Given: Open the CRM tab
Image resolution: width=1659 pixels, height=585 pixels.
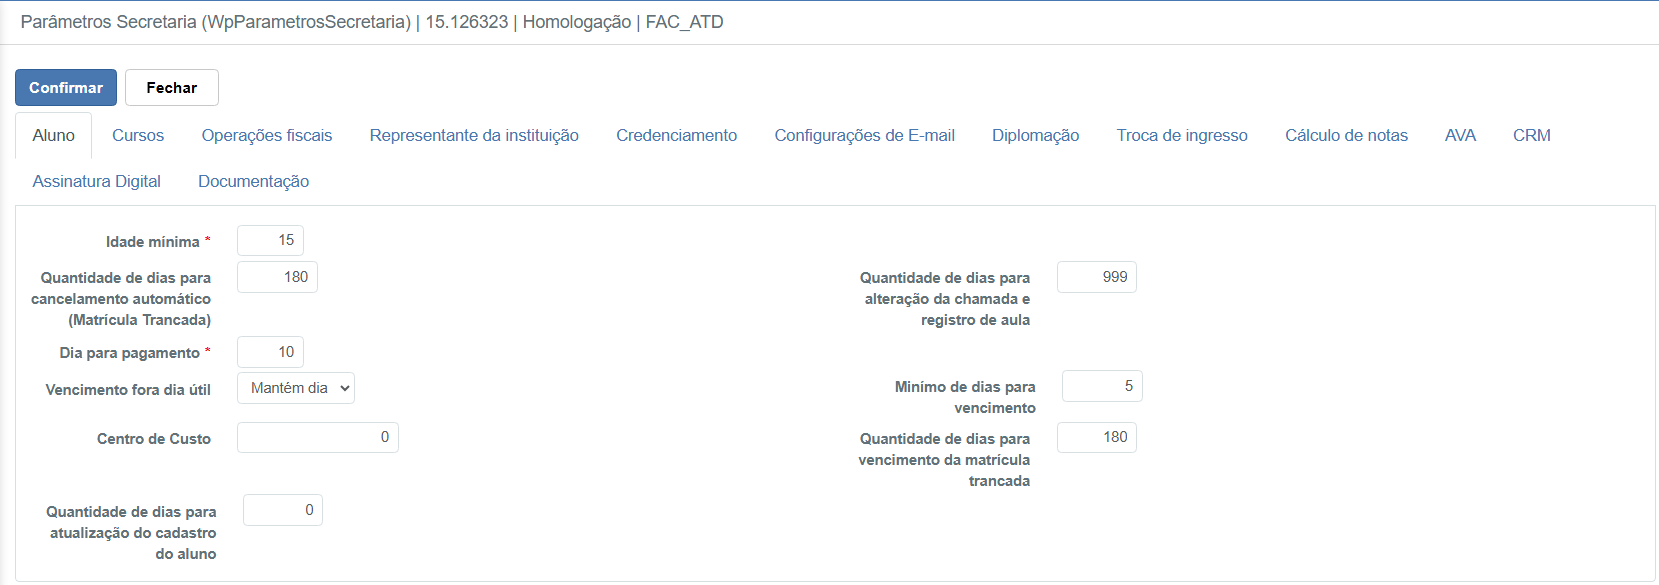Looking at the screenshot, I should click(1531, 136).
